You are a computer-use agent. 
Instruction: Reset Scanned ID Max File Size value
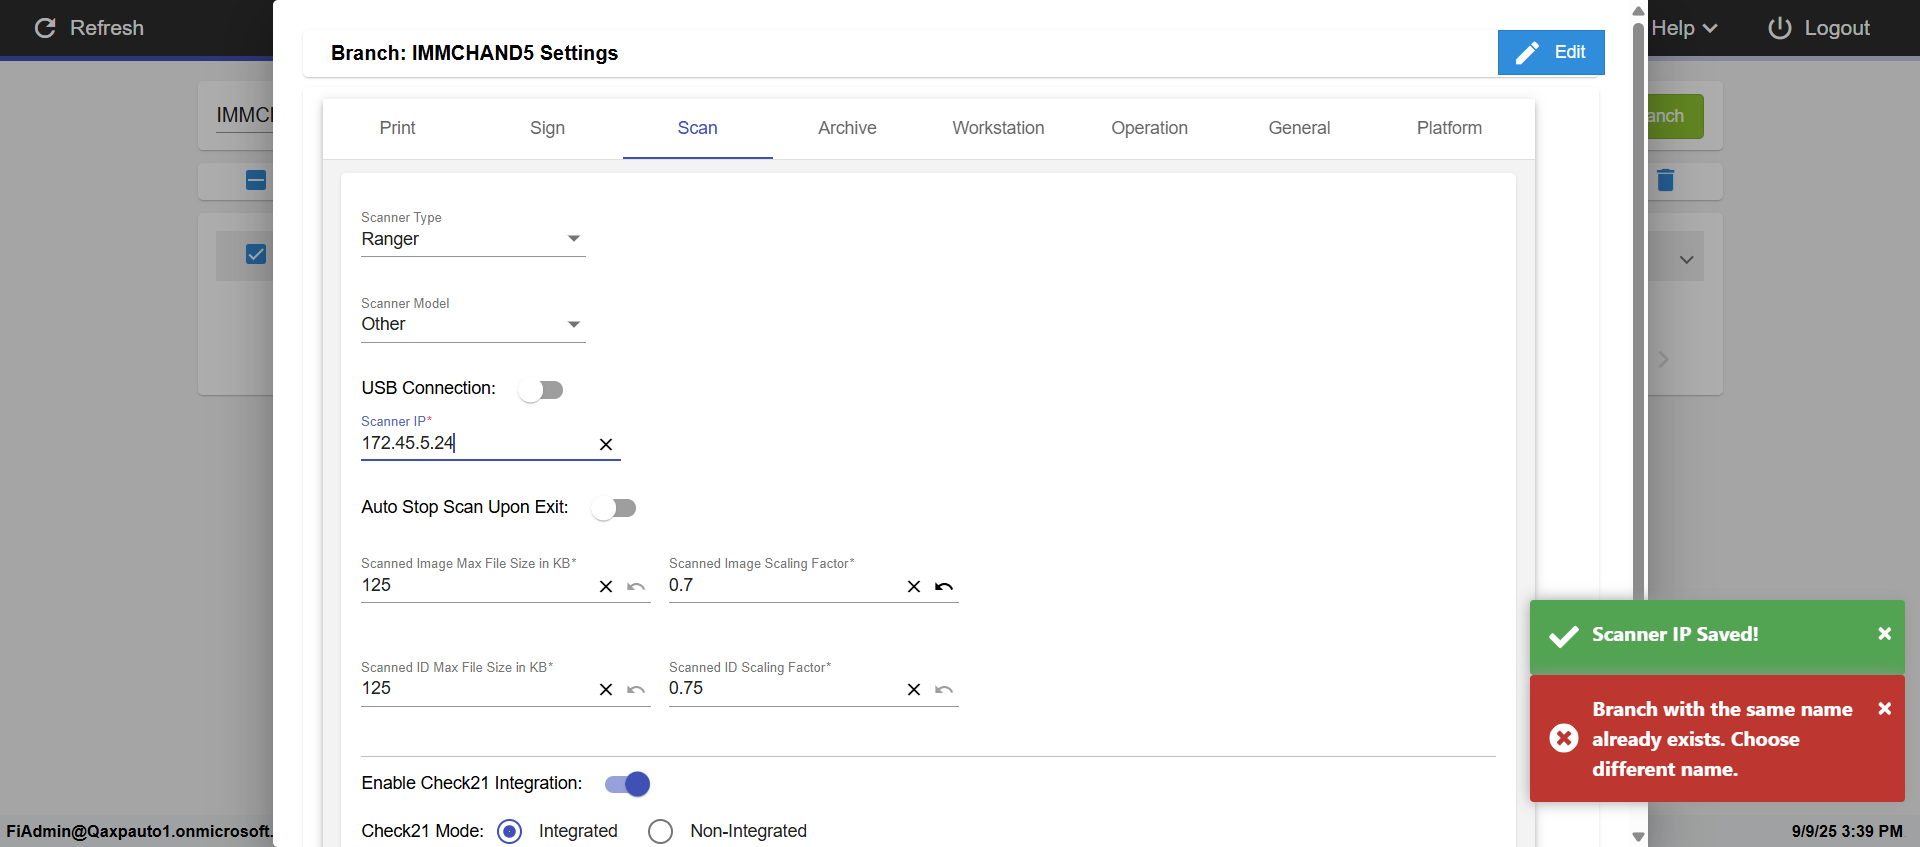point(636,689)
